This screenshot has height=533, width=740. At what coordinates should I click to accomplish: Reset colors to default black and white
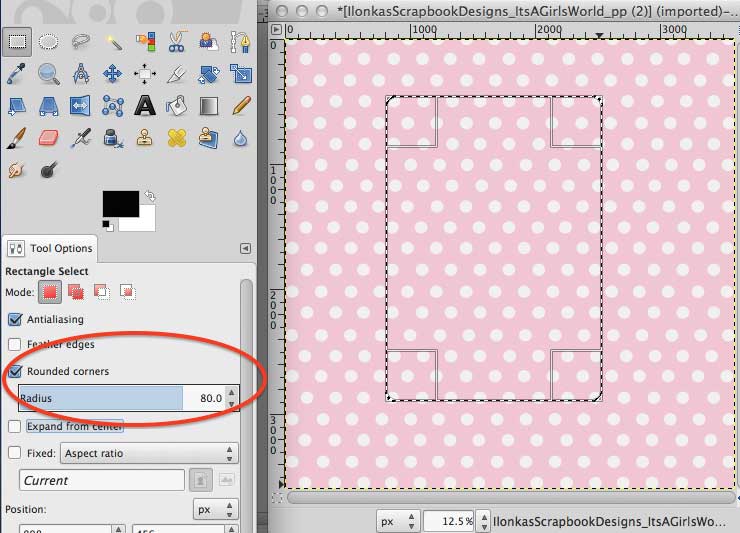[108, 226]
